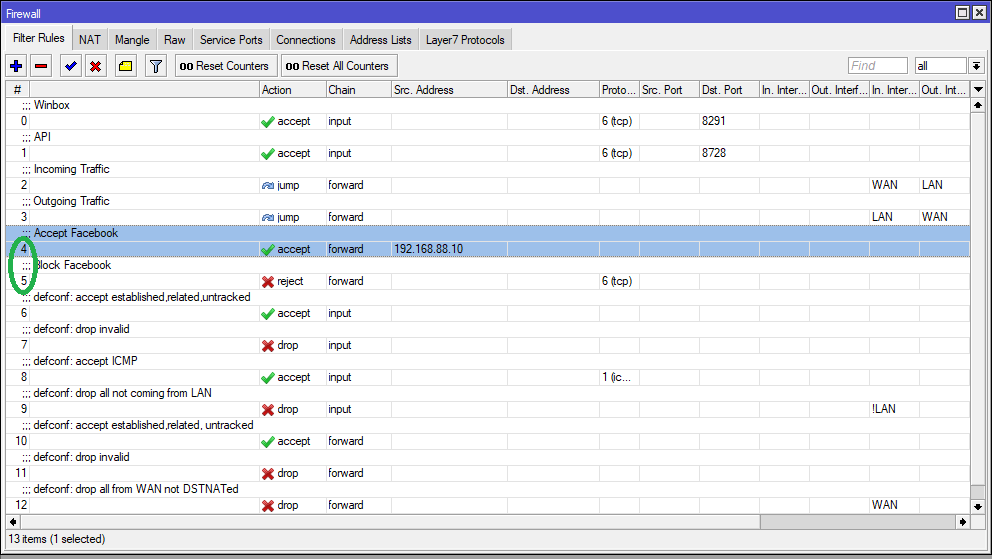Open the 'all' chain filter dropdown arrow
992x559 pixels.
976,66
